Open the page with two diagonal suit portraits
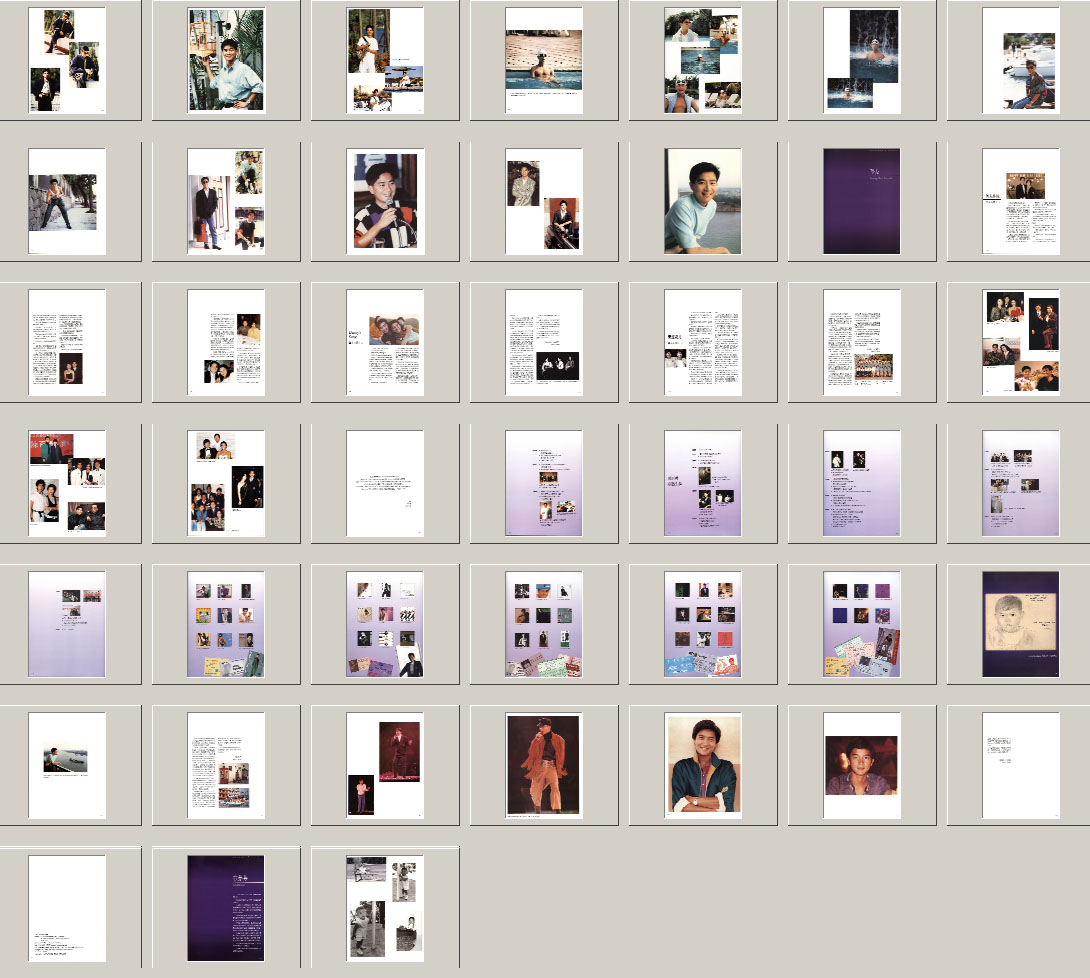Screen dimensions: 1090x978 coord(544,201)
